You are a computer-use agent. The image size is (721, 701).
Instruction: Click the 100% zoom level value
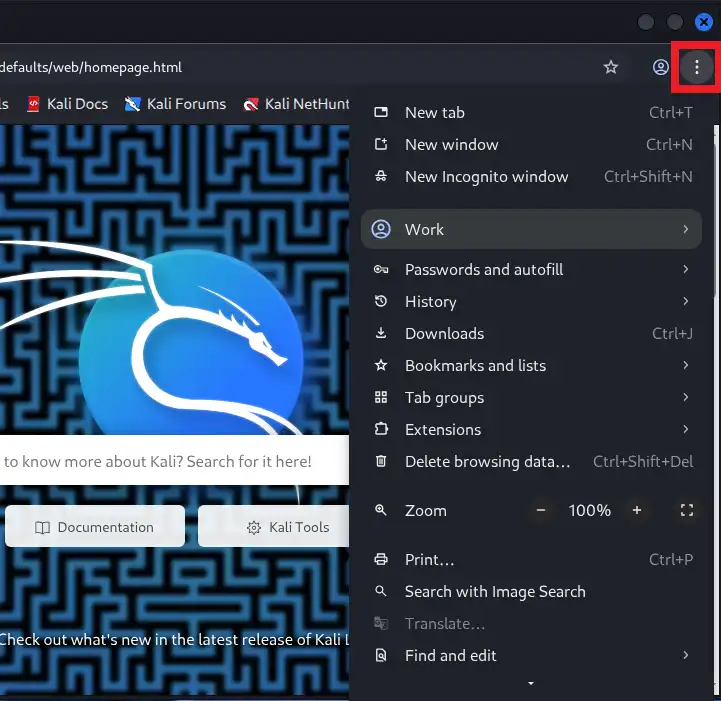(589, 510)
